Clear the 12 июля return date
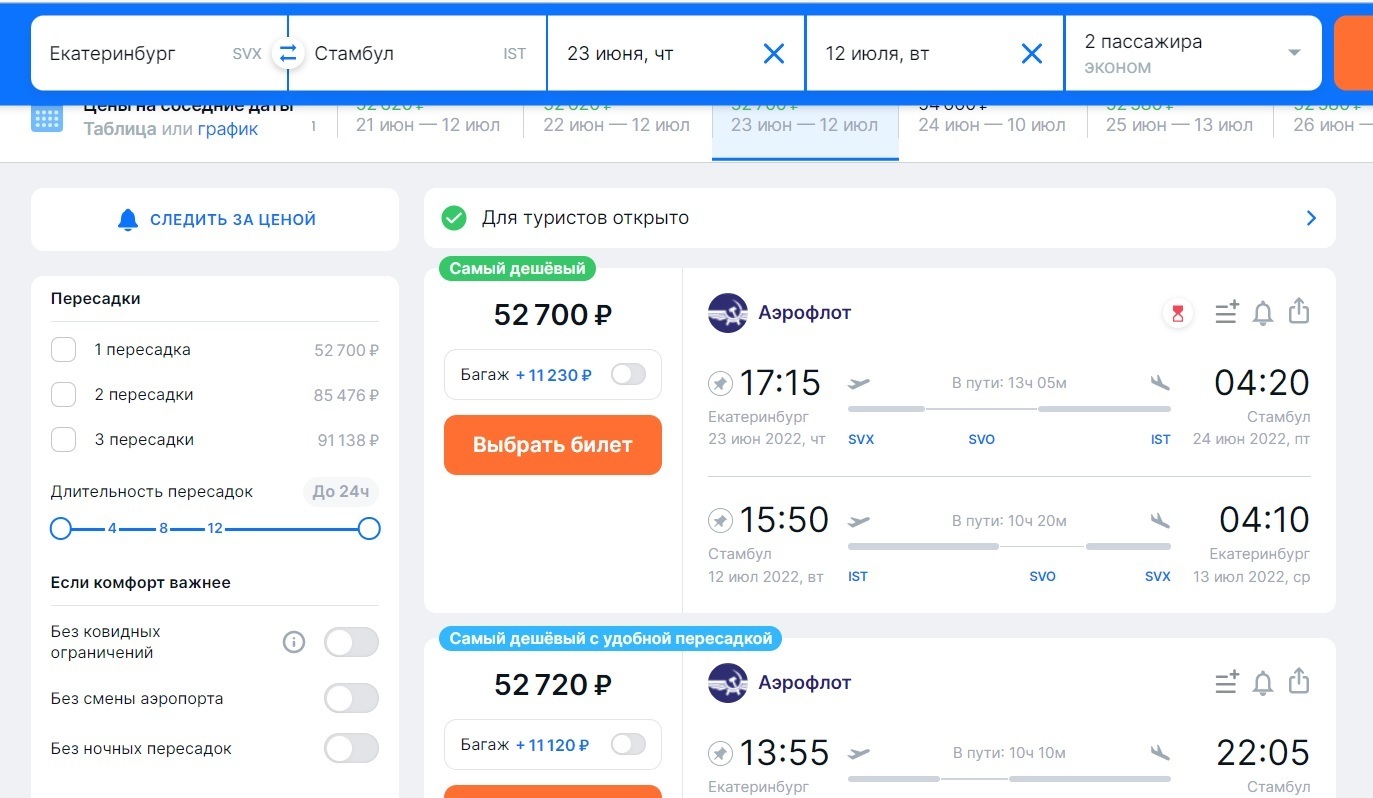This screenshot has height=798, width=1373. 1031,54
